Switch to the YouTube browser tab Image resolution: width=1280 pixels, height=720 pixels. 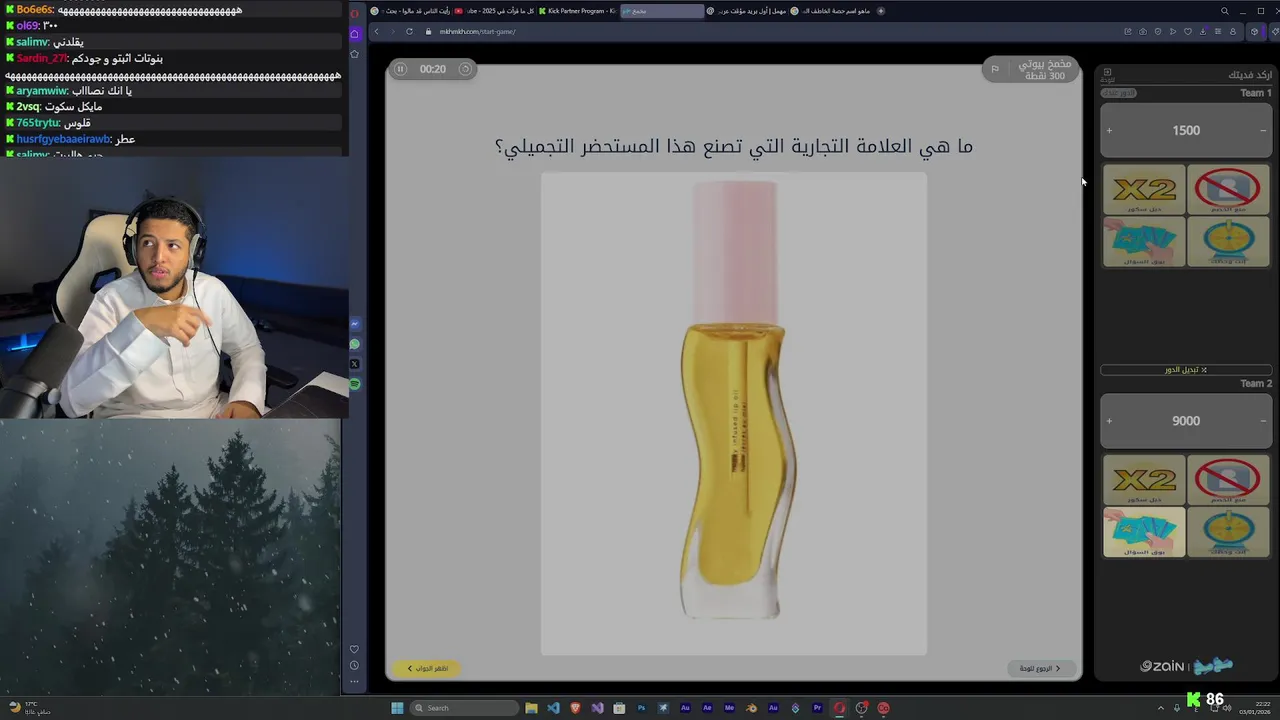(x=493, y=11)
